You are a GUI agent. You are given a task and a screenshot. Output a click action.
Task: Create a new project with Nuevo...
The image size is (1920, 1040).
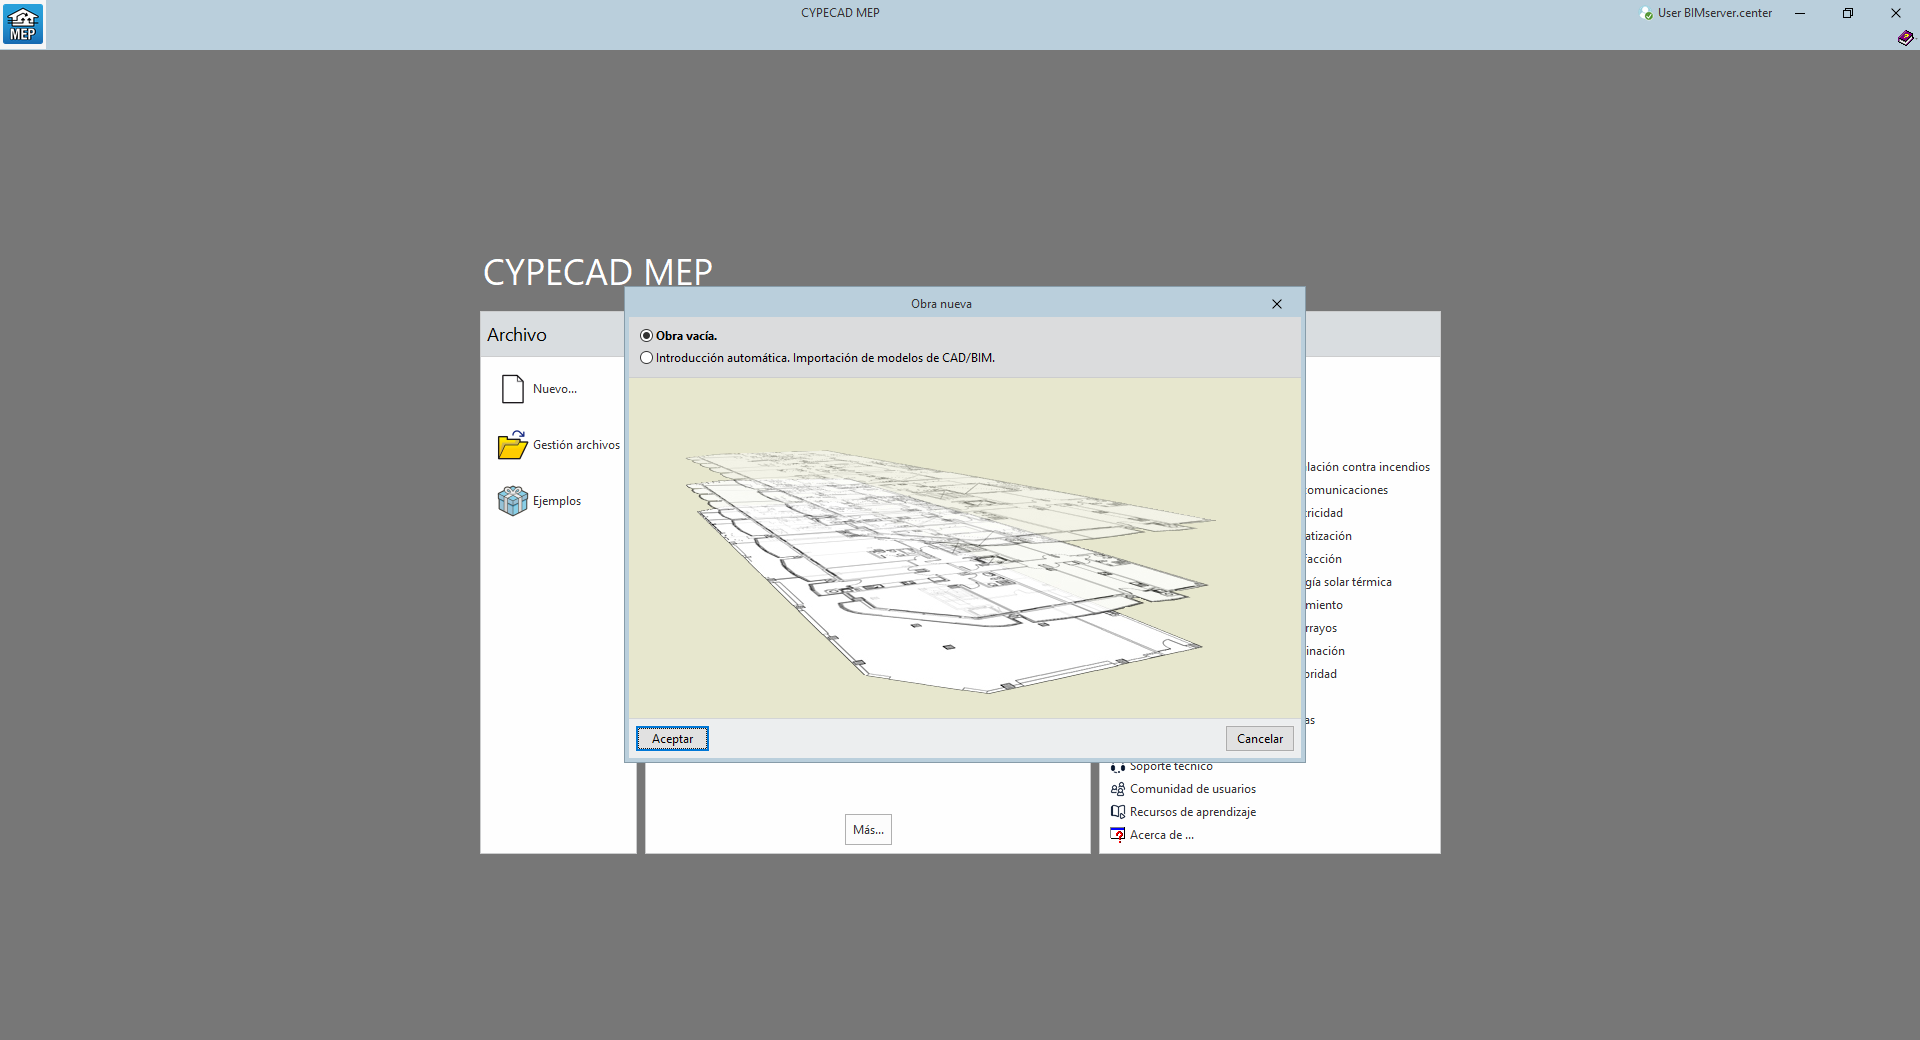pos(539,389)
